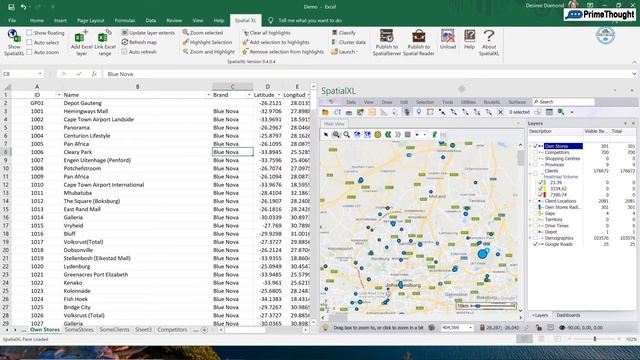Open the Launch dropdown in ribbon
Image resolution: width=640 pixels, height=360 pixels.
click(x=345, y=52)
